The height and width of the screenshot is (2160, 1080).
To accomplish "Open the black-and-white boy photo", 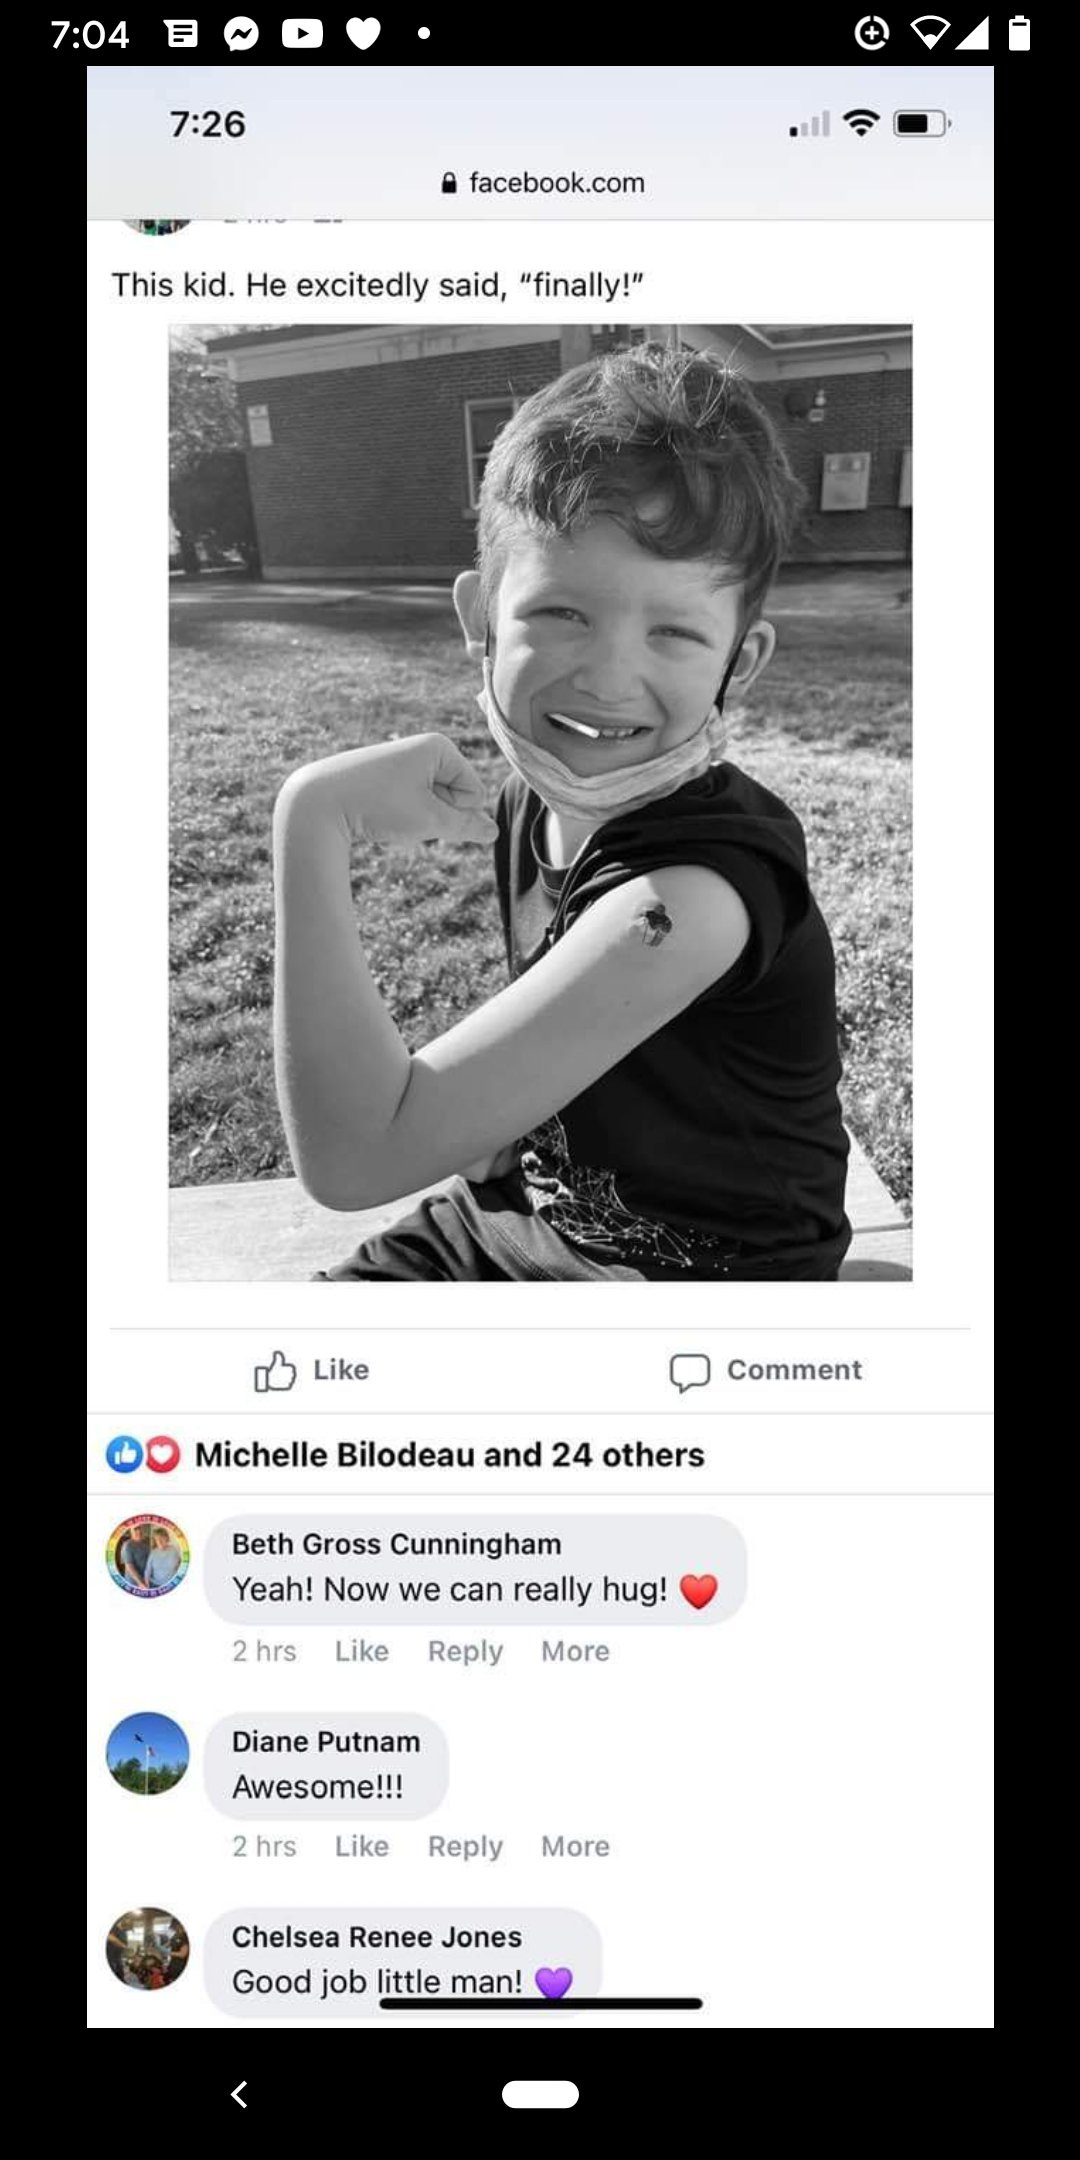I will 540,802.
